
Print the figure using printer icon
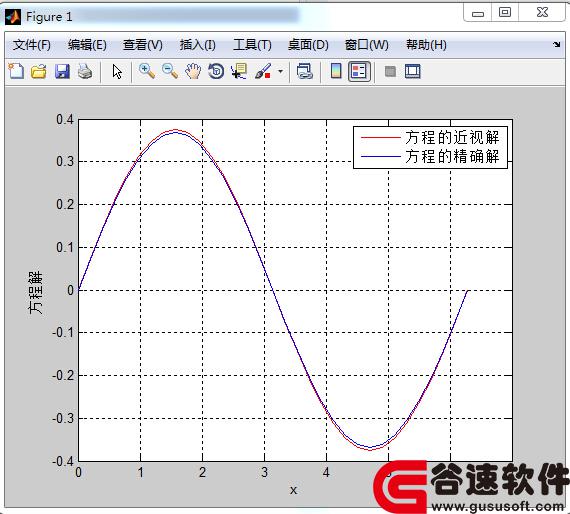pyautogui.click(x=85, y=71)
